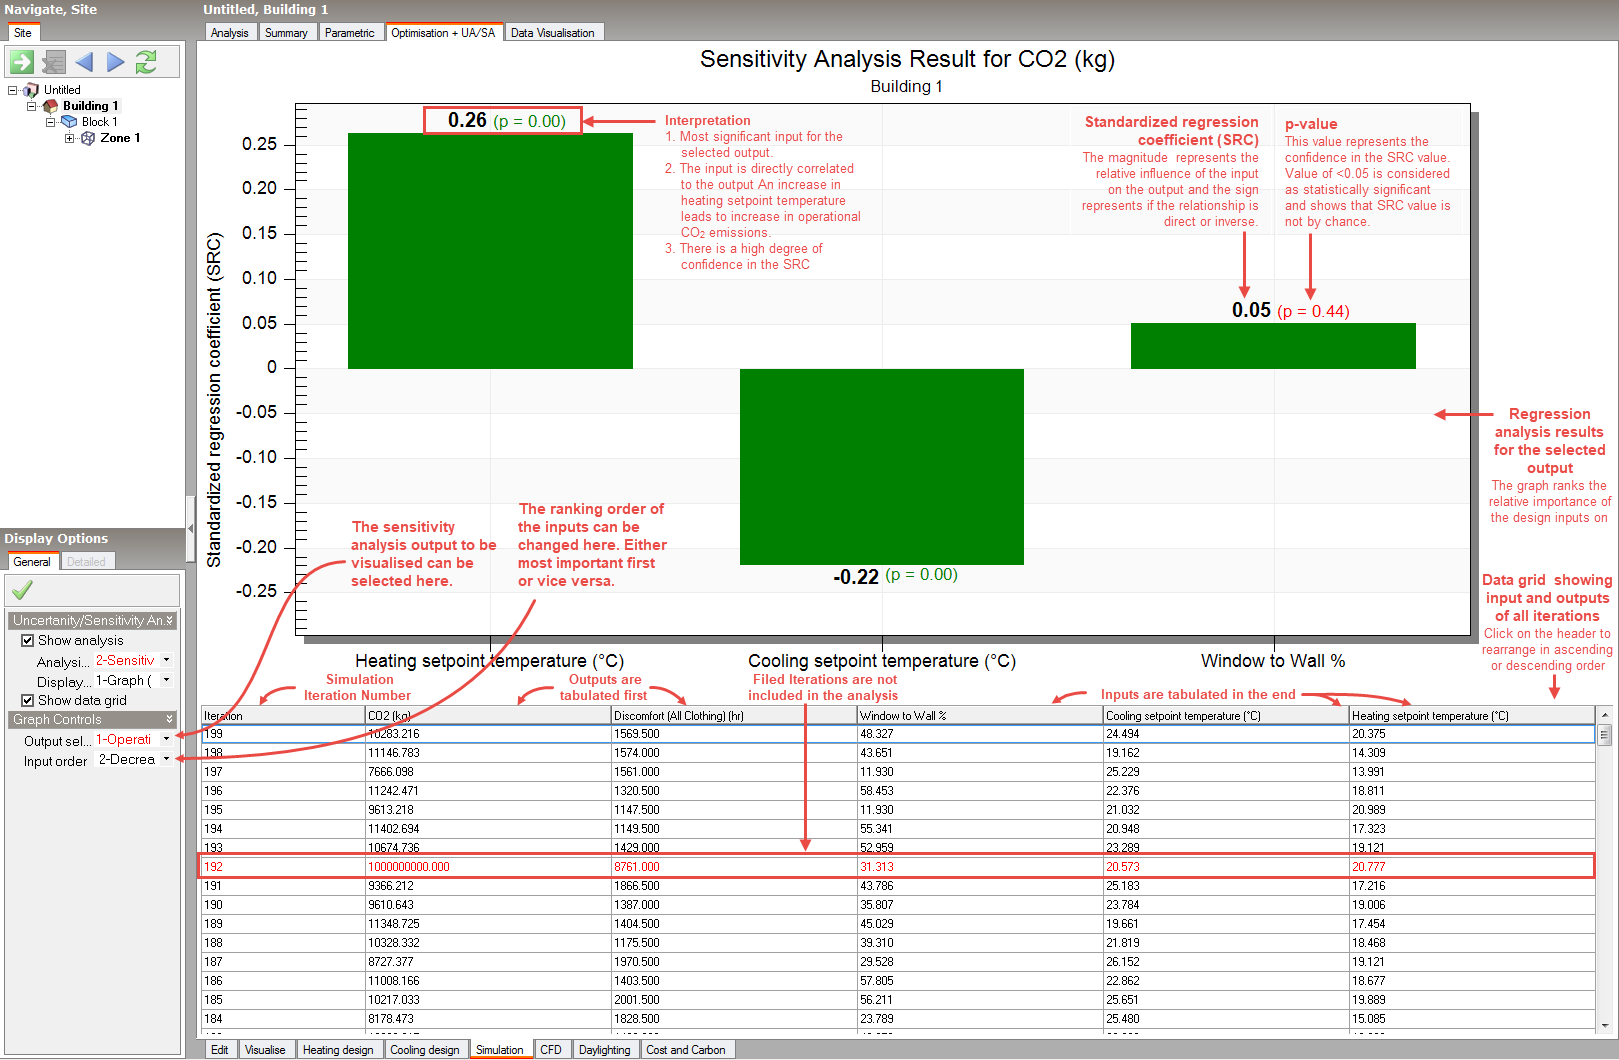Click the blue forward arrow icon
This screenshot has width=1619, height=1060.
point(115,62)
